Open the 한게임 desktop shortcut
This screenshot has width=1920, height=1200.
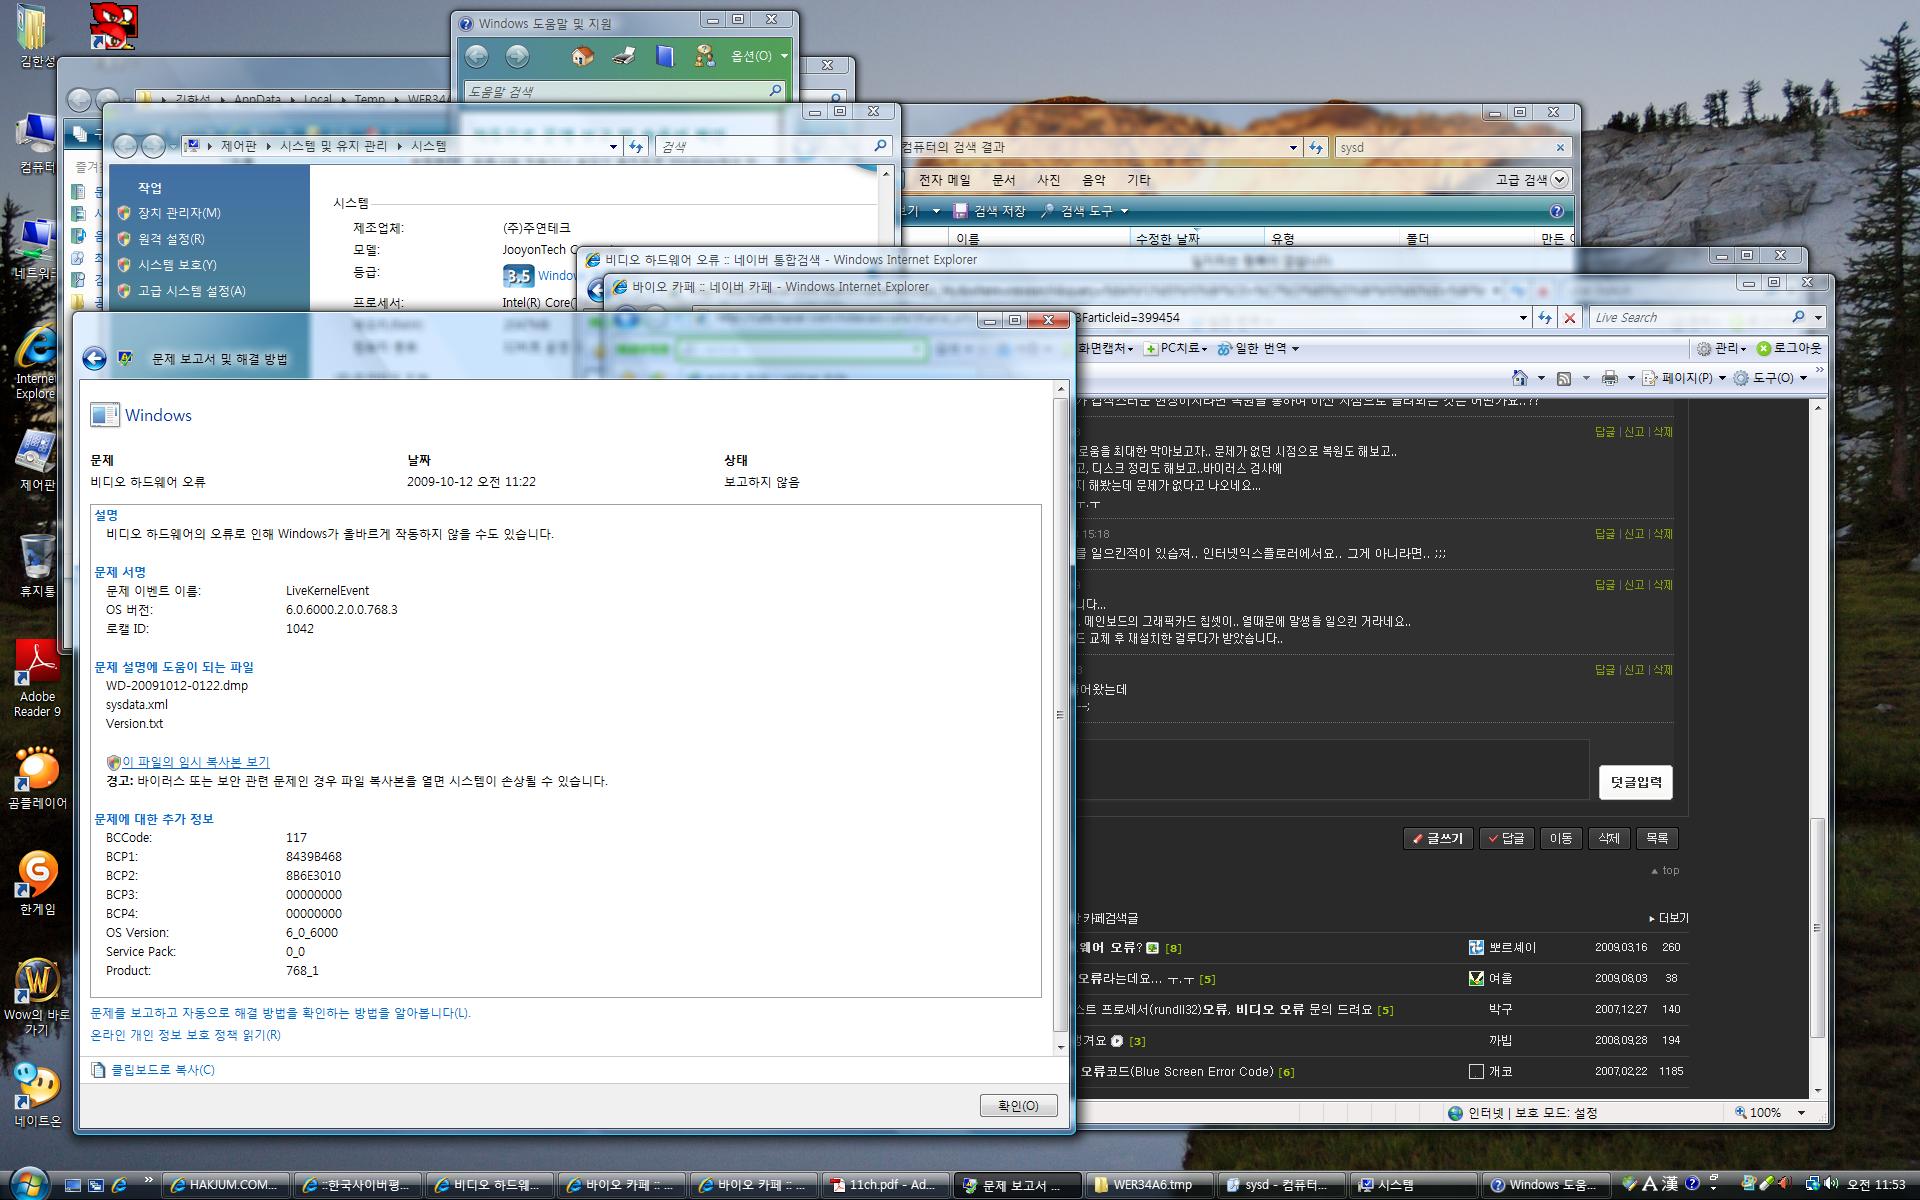(37, 884)
